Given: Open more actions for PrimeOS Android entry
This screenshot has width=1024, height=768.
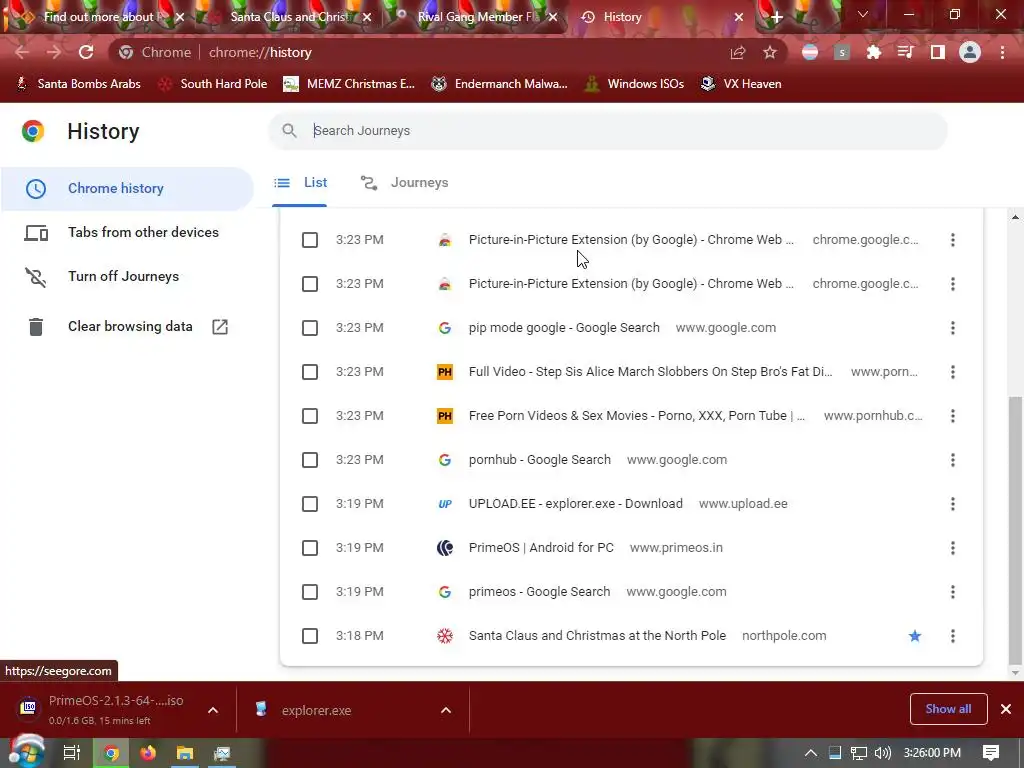Looking at the screenshot, I should pos(953,548).
